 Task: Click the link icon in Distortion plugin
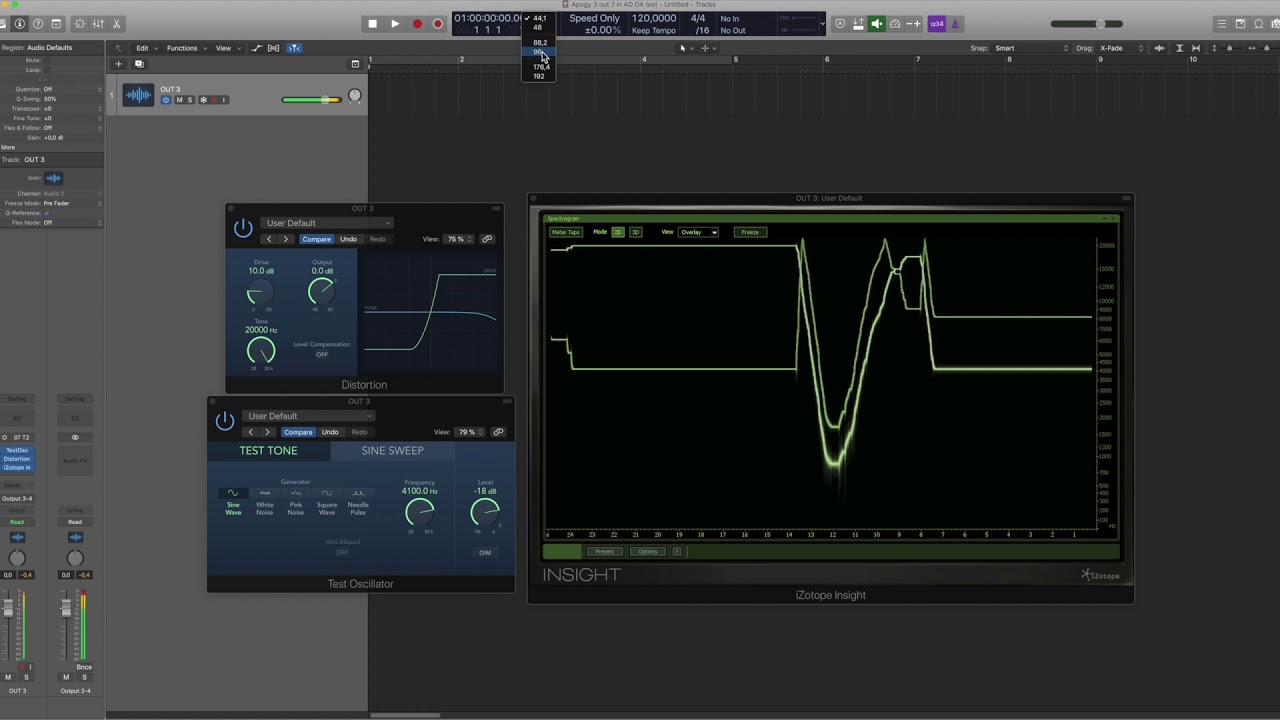click(487, 239)
